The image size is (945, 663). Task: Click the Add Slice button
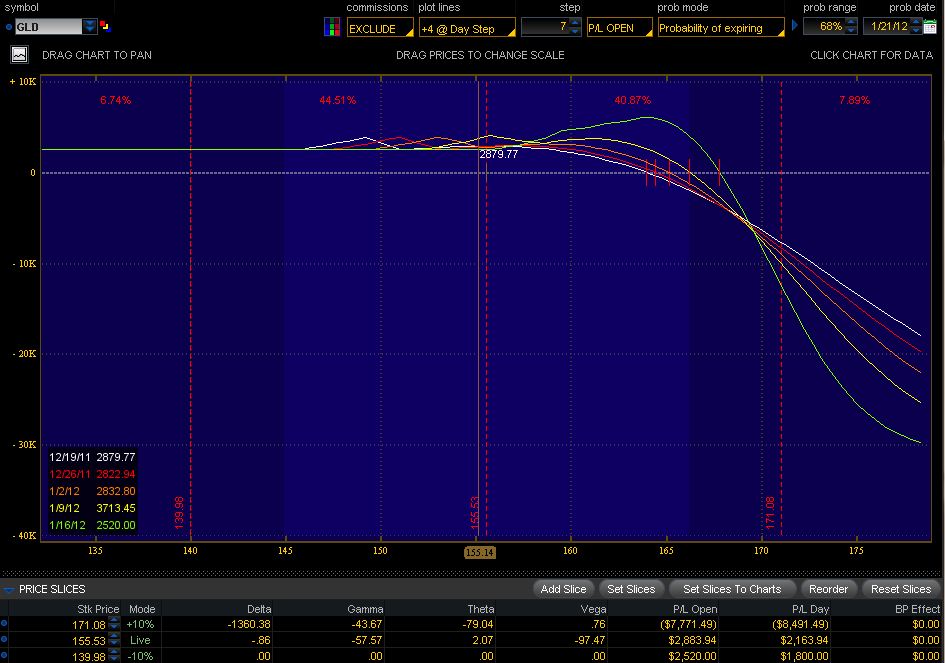(x=564, y=589)
